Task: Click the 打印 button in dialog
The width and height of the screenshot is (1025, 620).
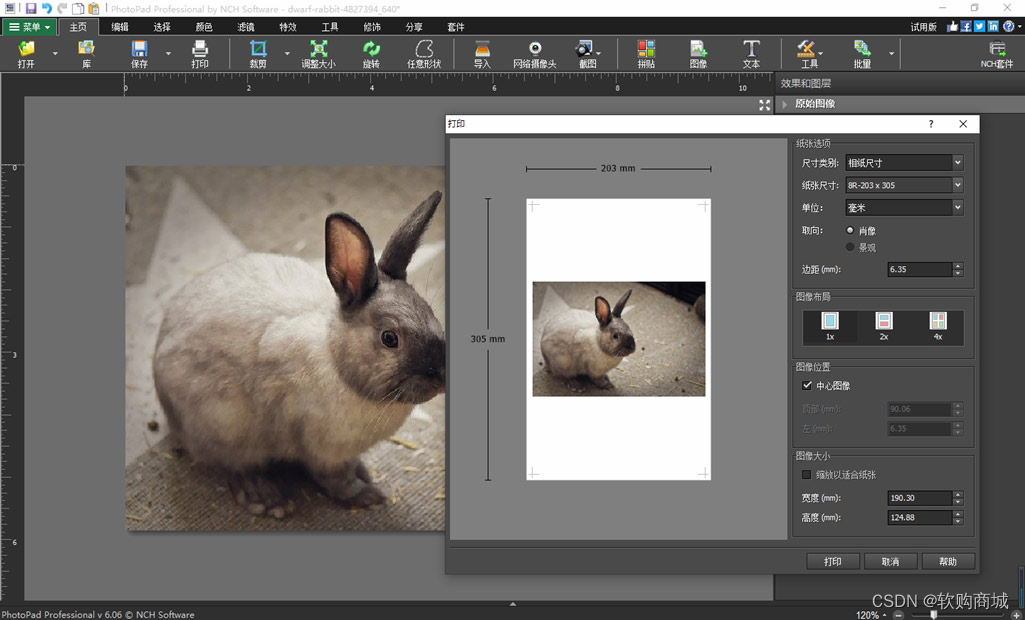Action: click(833, 562)
